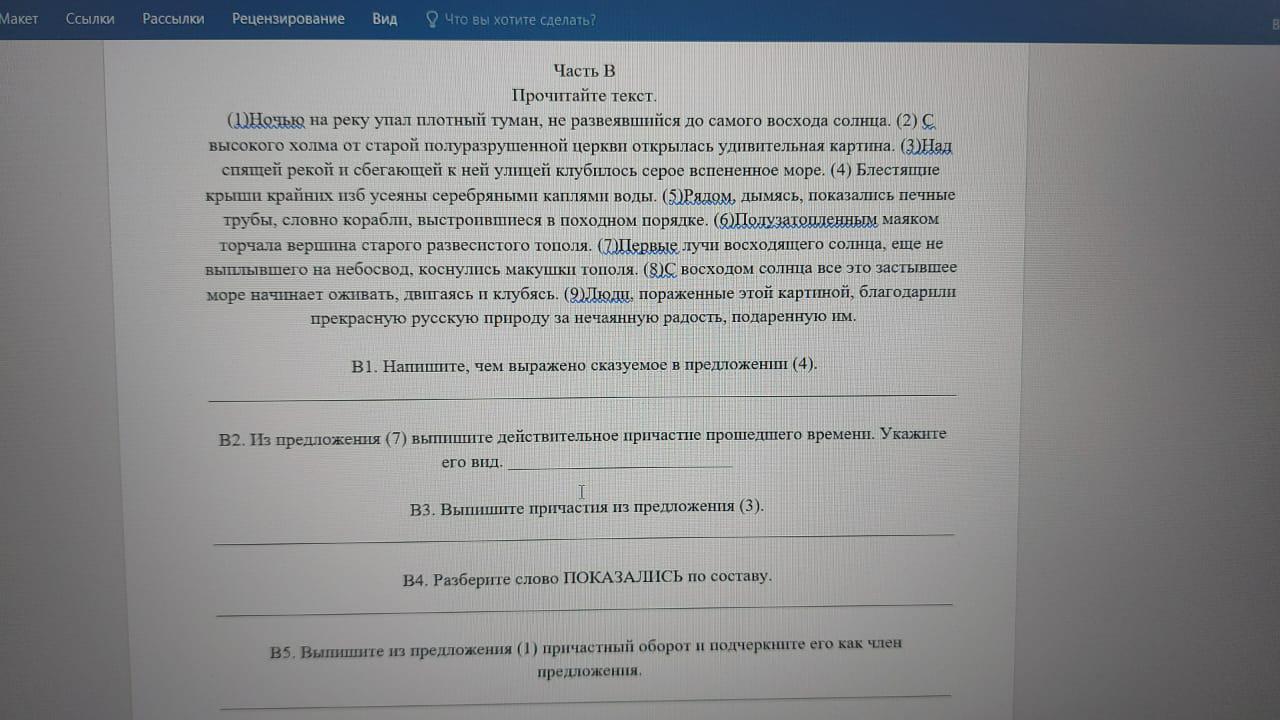
Task: Open the Макет ribbon tab
Action: tap(19, 19)
